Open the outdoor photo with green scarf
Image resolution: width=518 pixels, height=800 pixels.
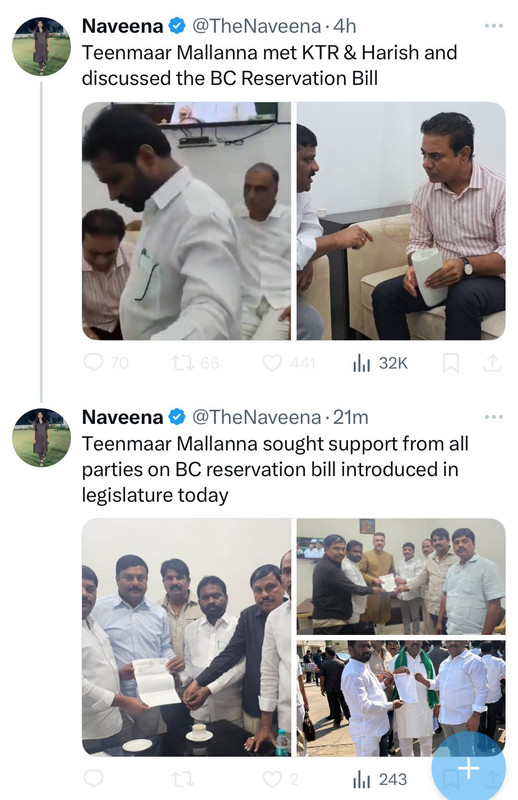click(401, 698)
